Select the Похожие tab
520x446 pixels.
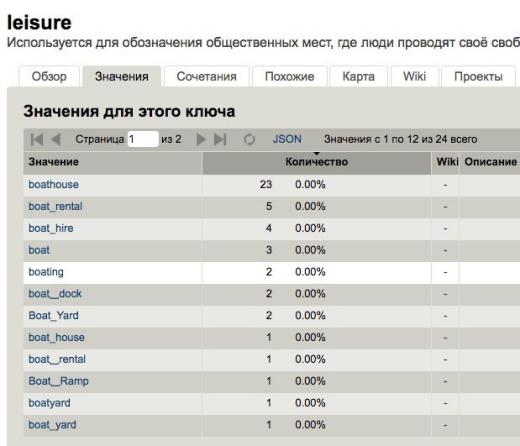pos(289,77)
